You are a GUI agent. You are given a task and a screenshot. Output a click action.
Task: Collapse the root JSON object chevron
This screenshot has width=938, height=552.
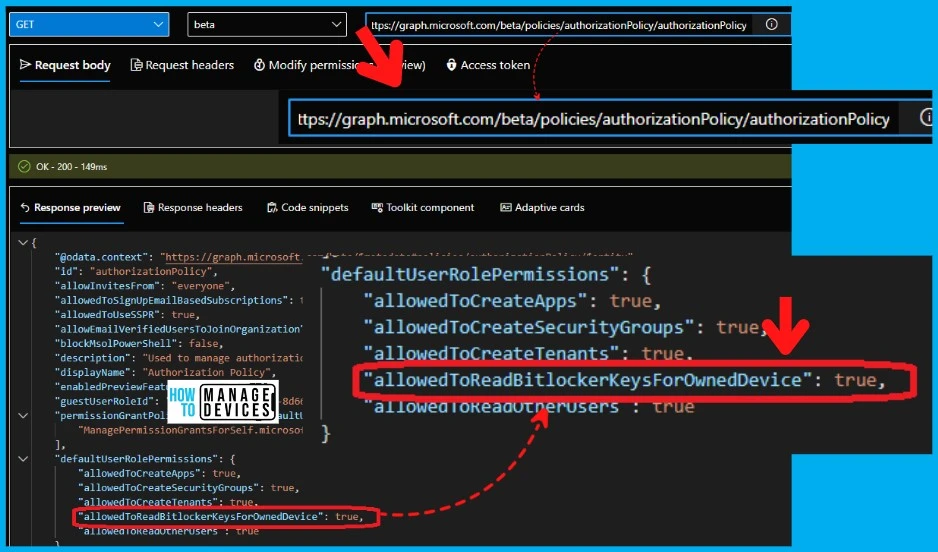[23, 242]
